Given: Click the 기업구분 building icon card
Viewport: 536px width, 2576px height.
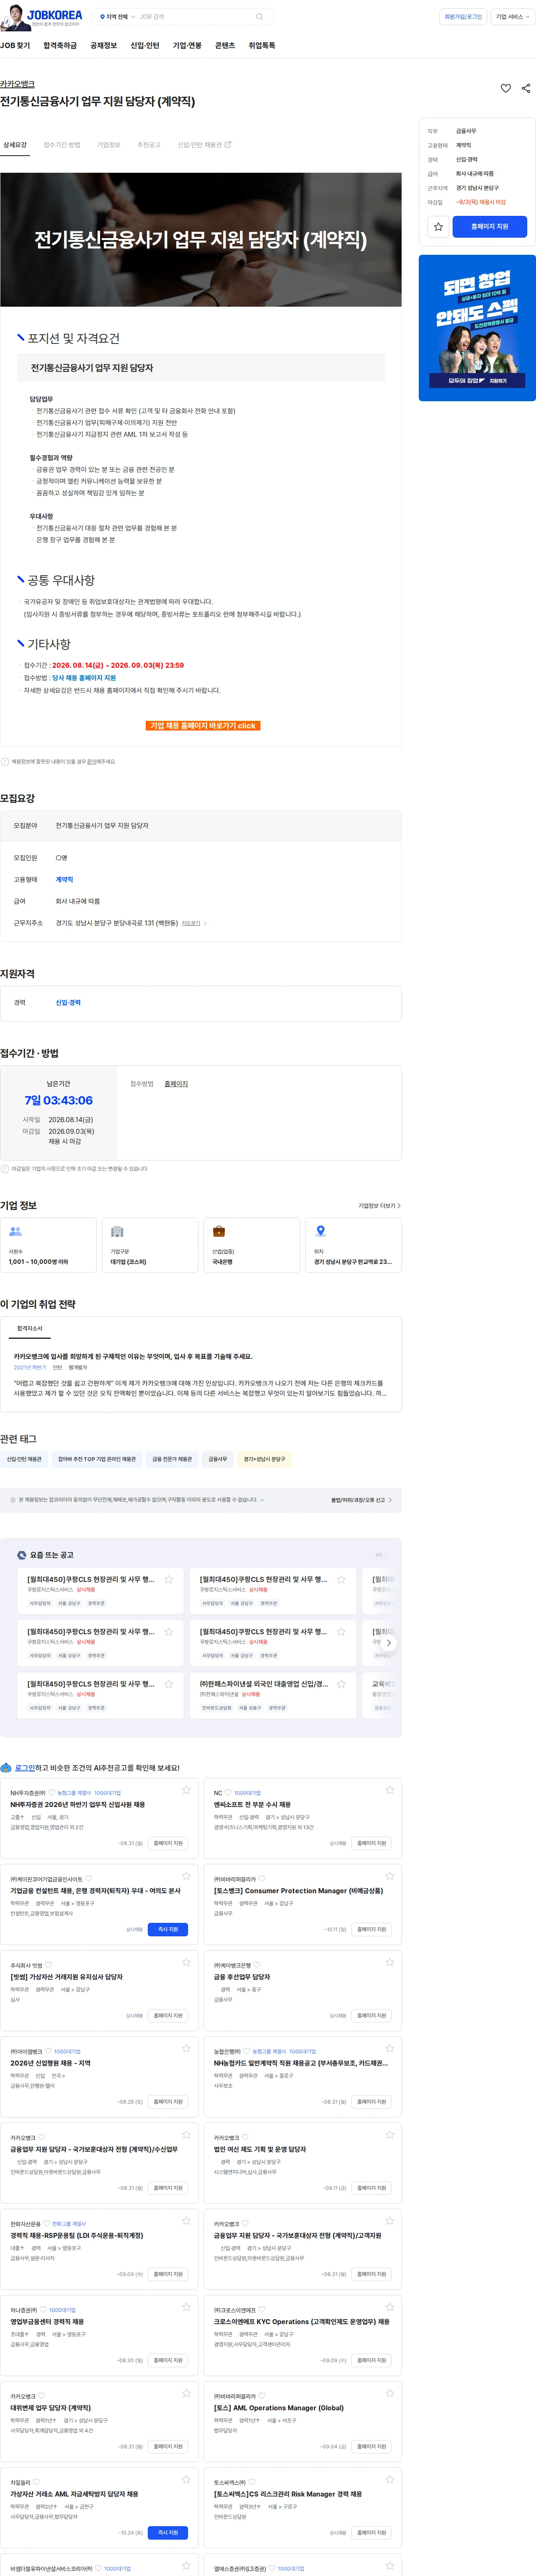Looking at the screenshot, I should [150, 1245].
